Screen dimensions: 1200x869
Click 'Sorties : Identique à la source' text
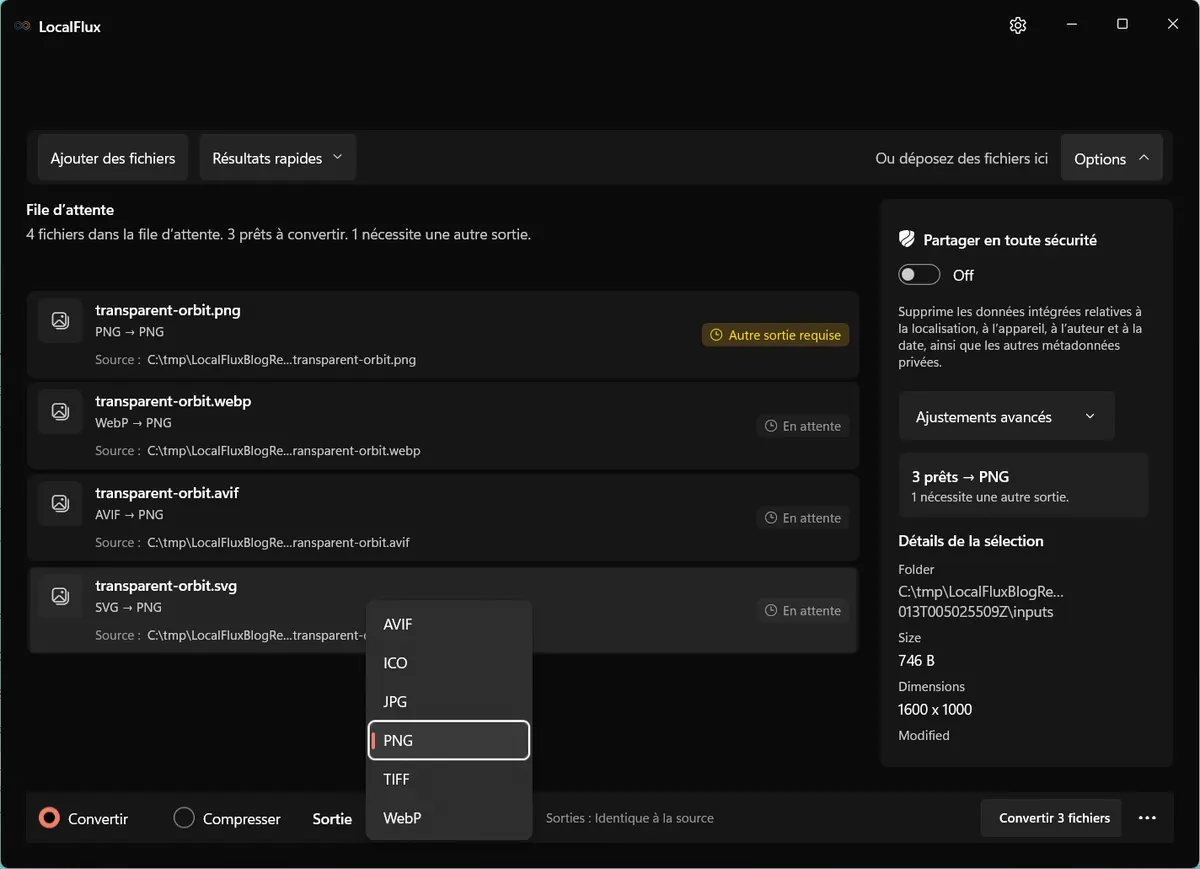(630, 818)
